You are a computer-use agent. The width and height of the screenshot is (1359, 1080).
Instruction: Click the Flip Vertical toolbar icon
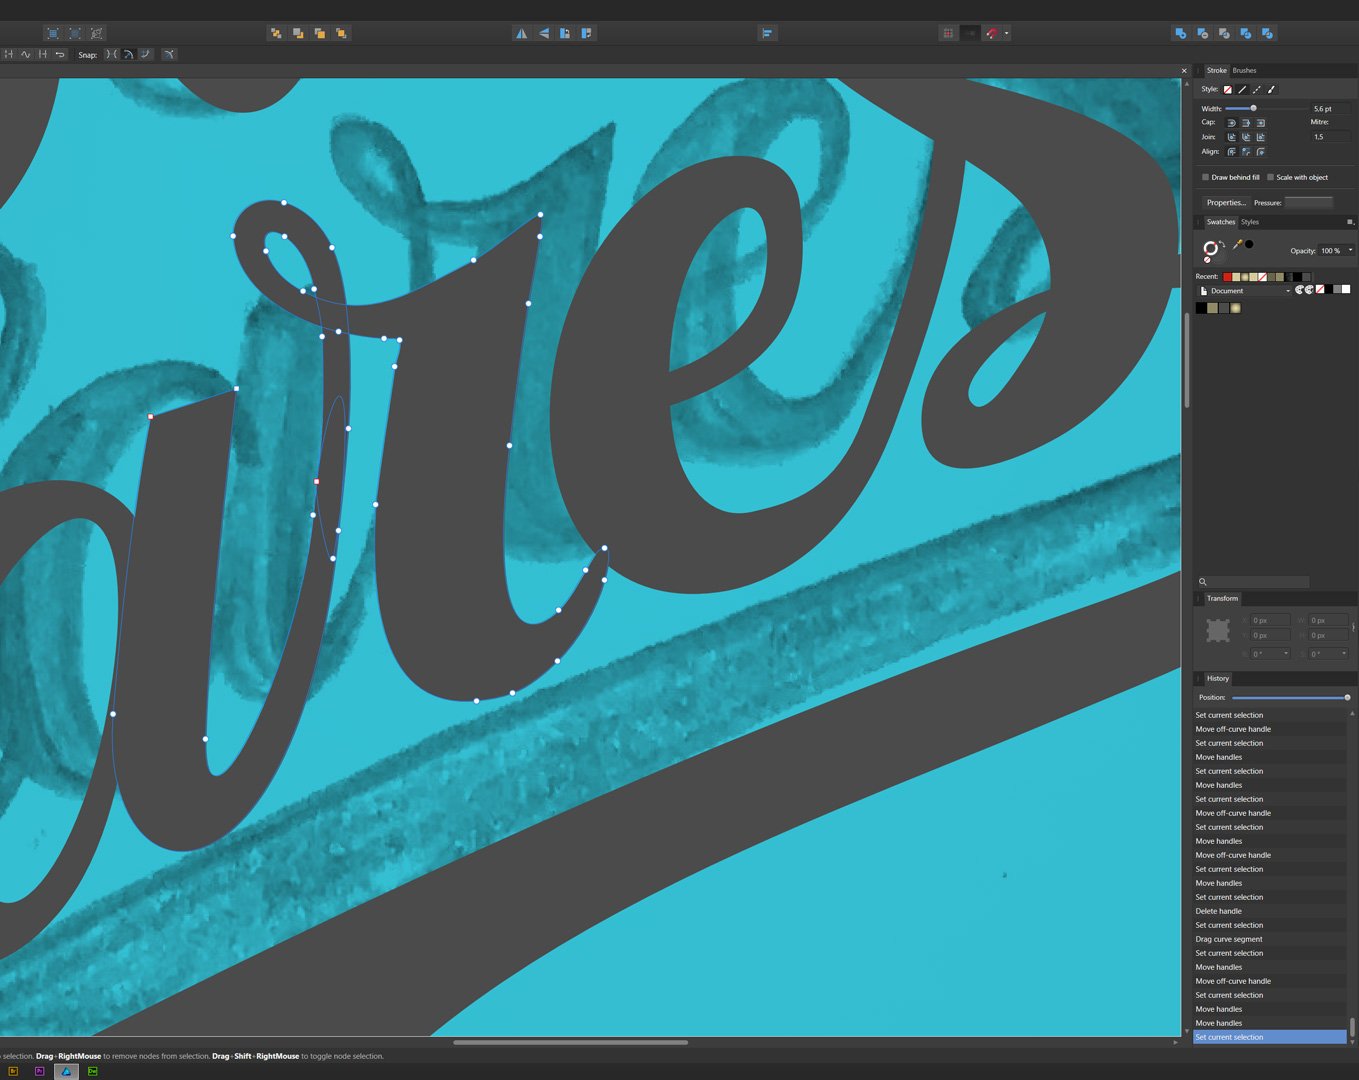(x=543, y=33)
